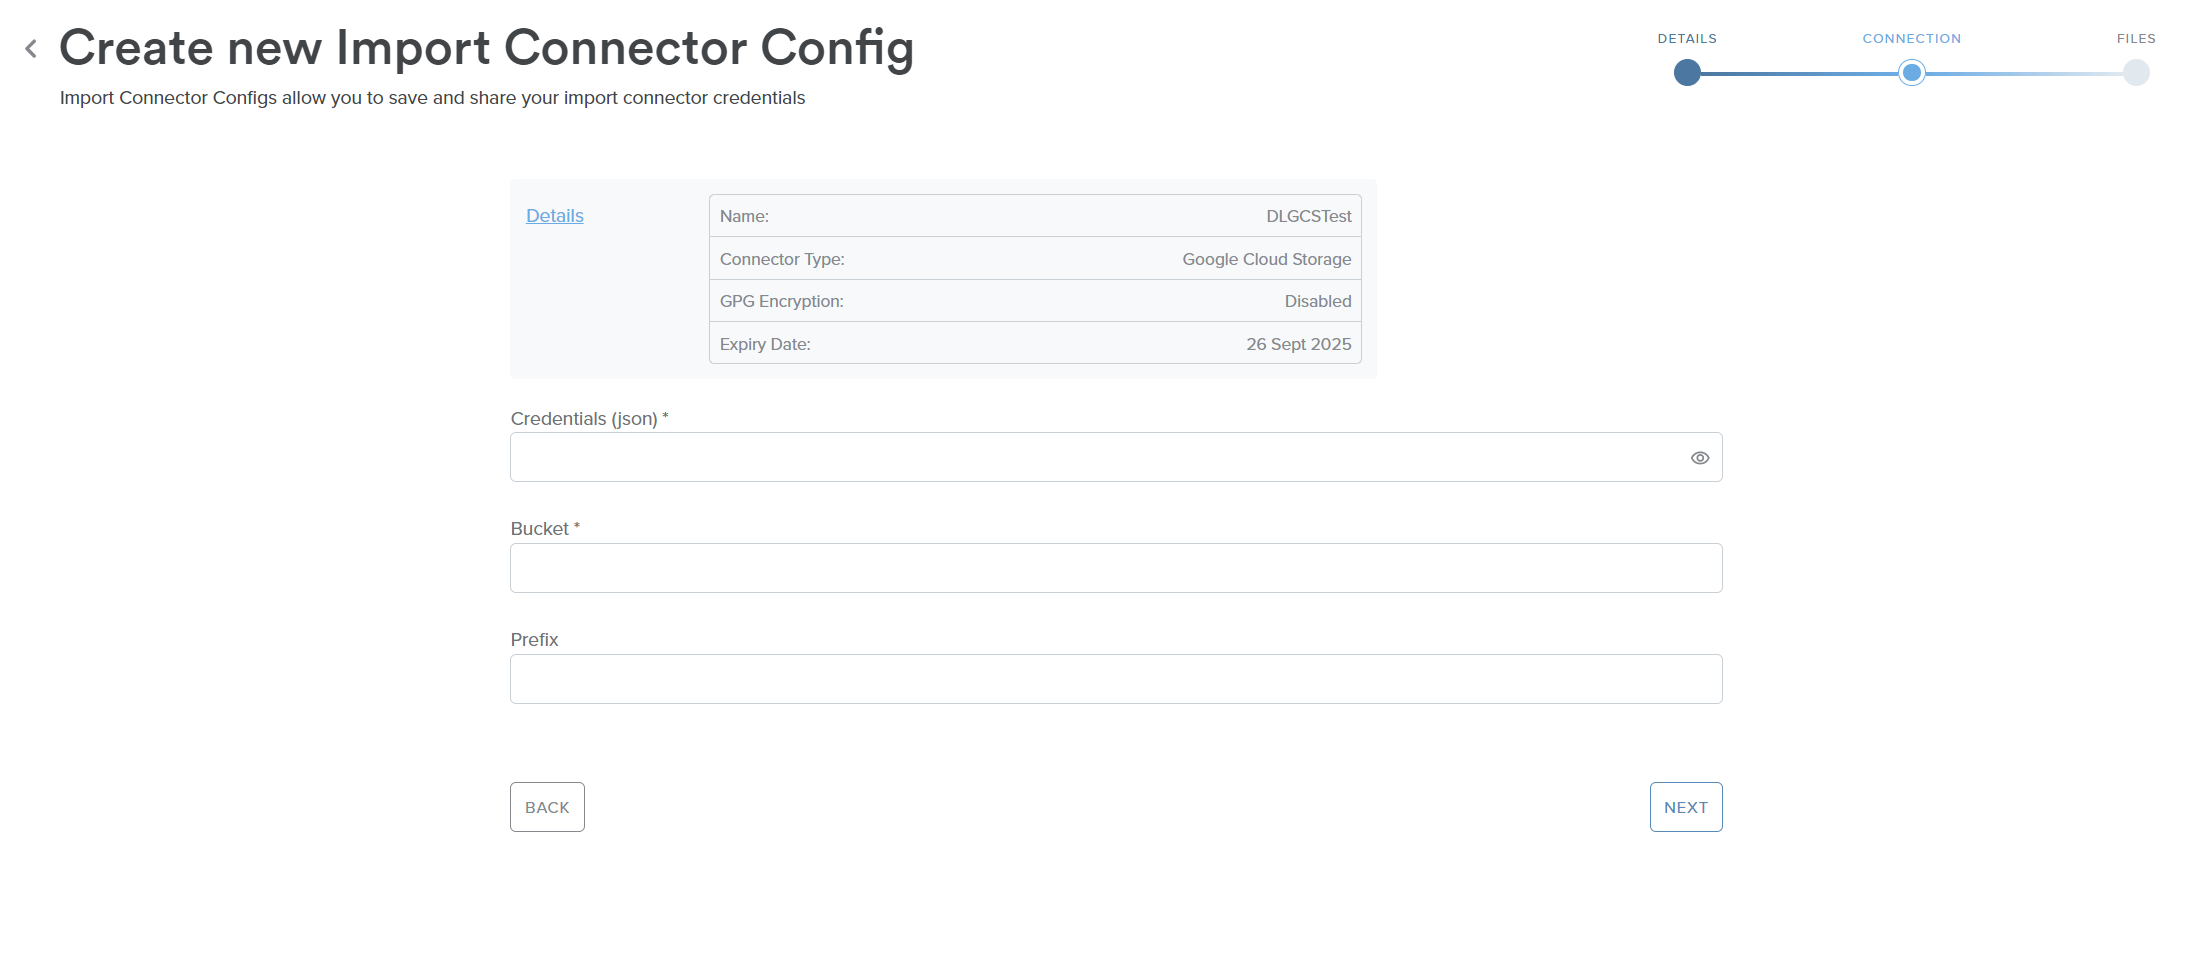Image resolution: width=2192 pixels, height=957 pixels.
Task: Click the Name: row label
Action: (x=744, y=216)
